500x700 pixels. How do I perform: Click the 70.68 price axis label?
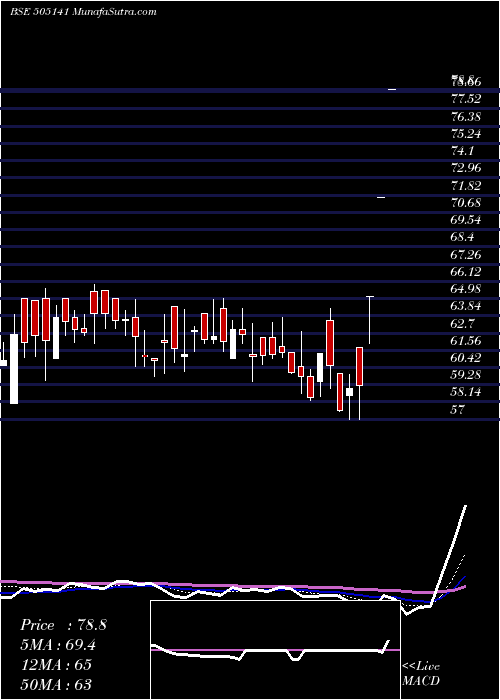click(x=467, y=203)
